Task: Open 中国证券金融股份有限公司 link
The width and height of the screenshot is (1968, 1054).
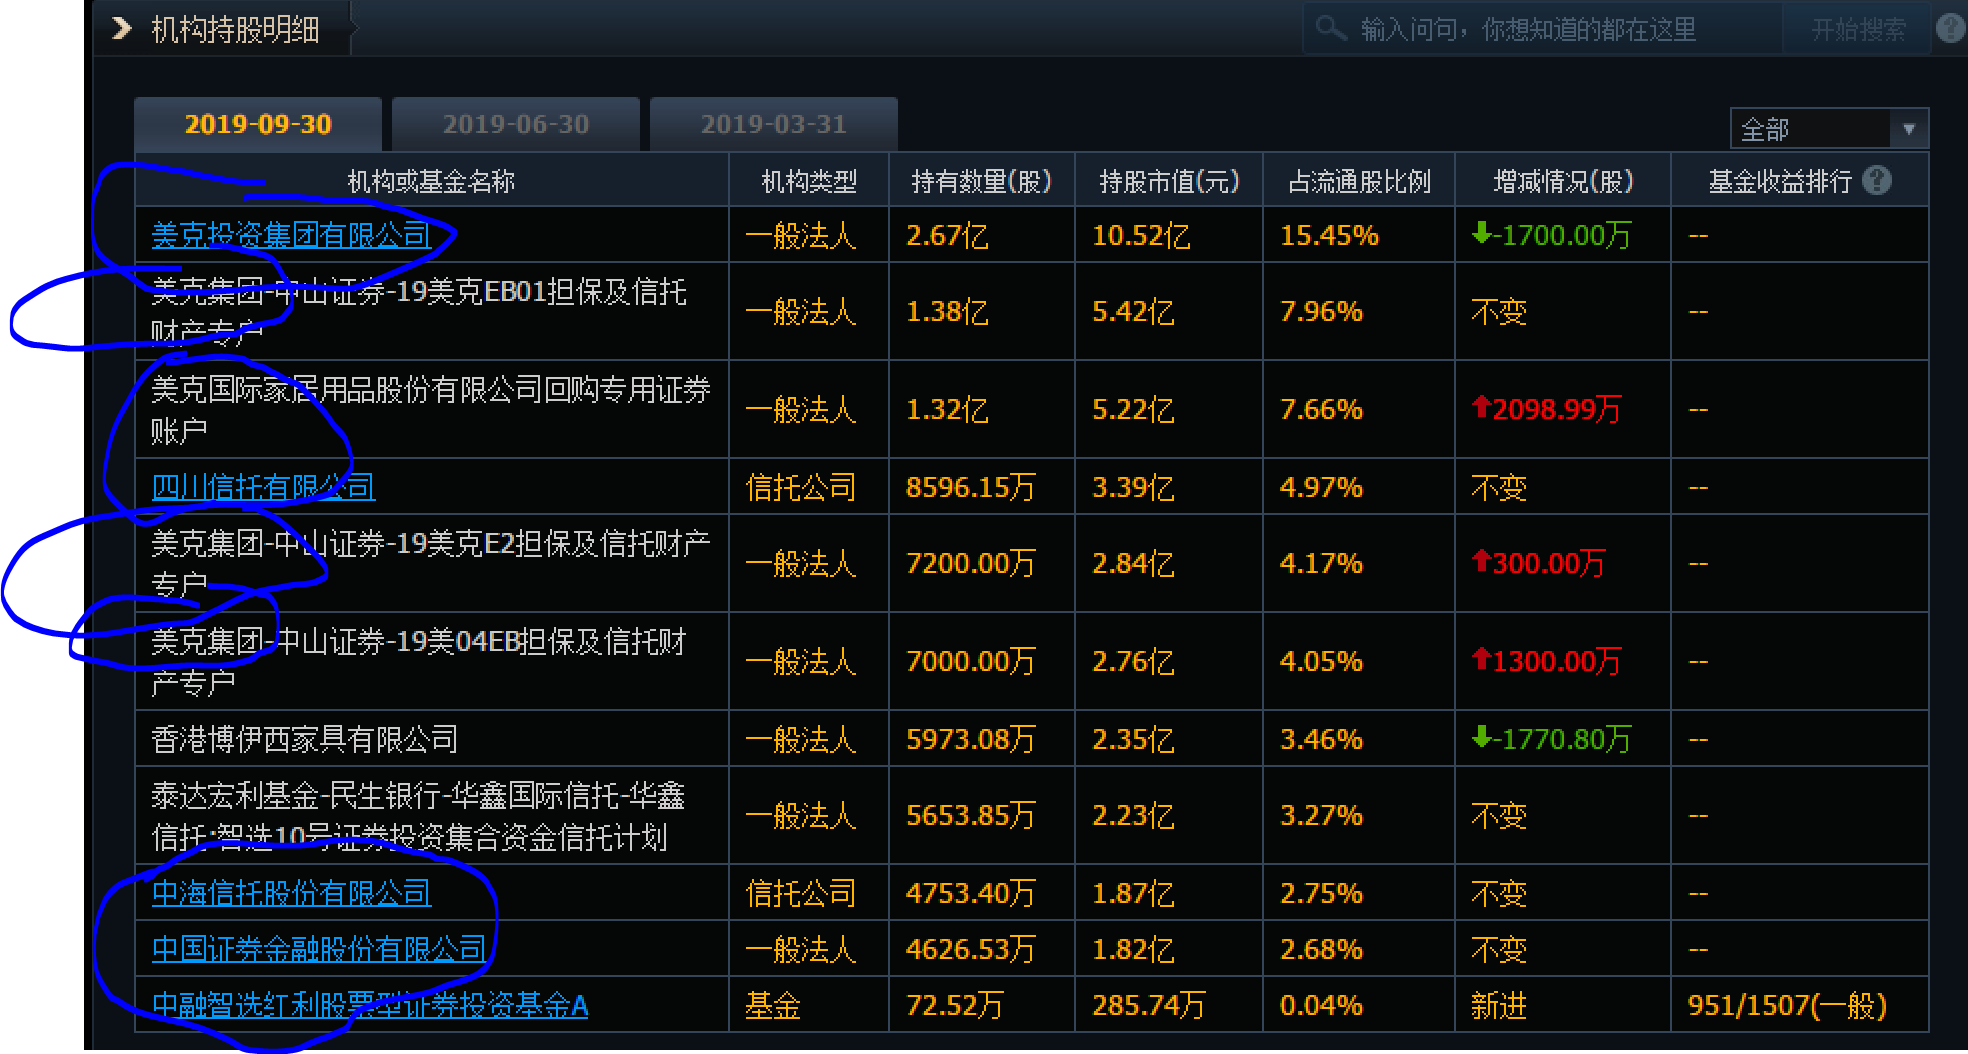Action: pos(319,949)
